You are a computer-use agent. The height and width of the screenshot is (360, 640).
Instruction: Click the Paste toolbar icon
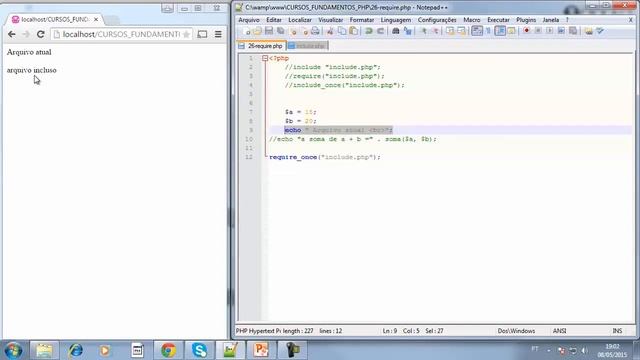click(x=354, y=31)
